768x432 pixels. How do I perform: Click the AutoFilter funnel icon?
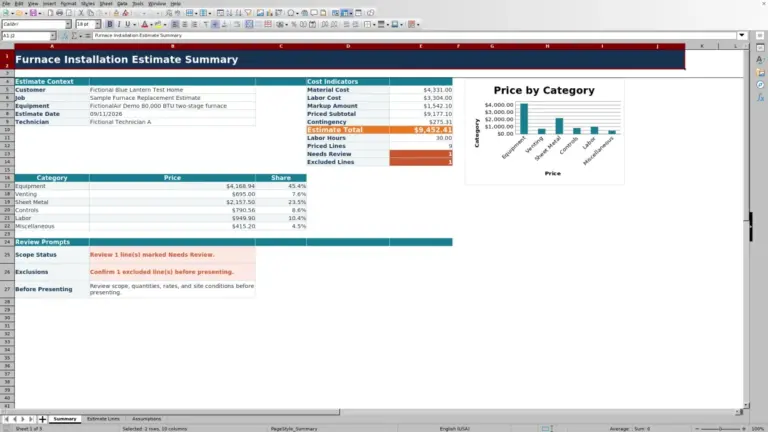248,13
